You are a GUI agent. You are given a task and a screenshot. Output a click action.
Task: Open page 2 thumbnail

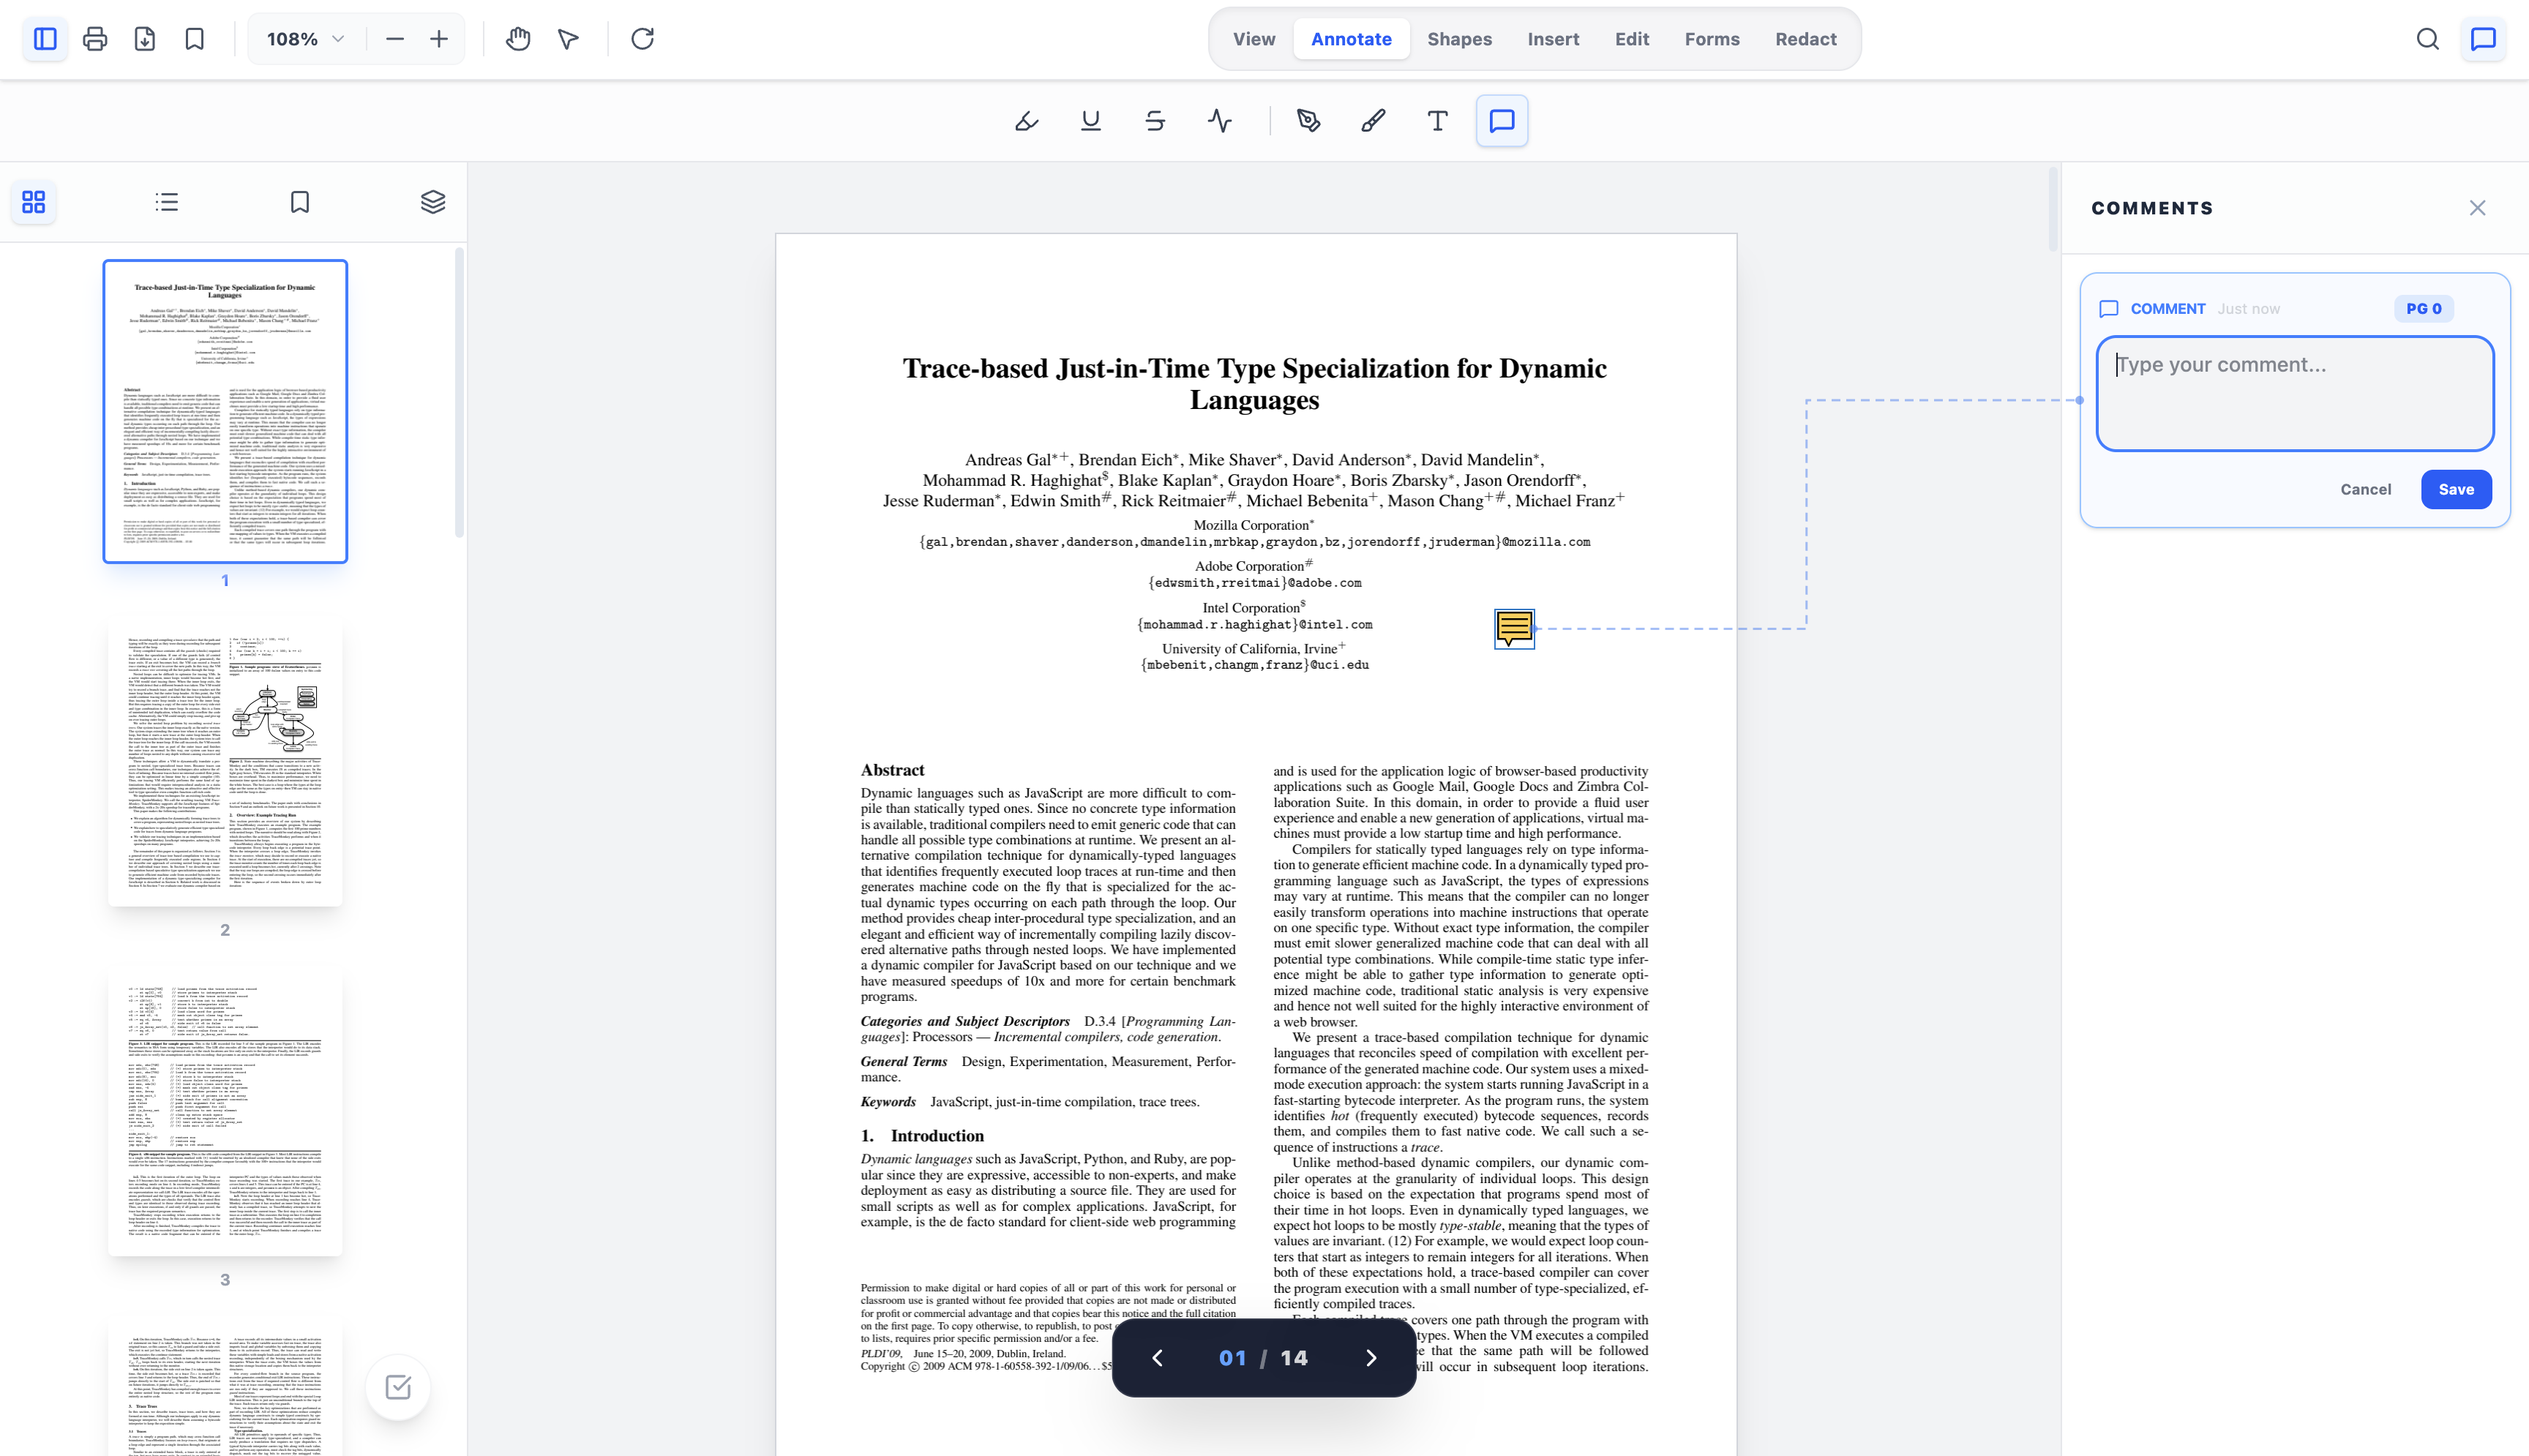pyautogui.click(x=225, y=762)
